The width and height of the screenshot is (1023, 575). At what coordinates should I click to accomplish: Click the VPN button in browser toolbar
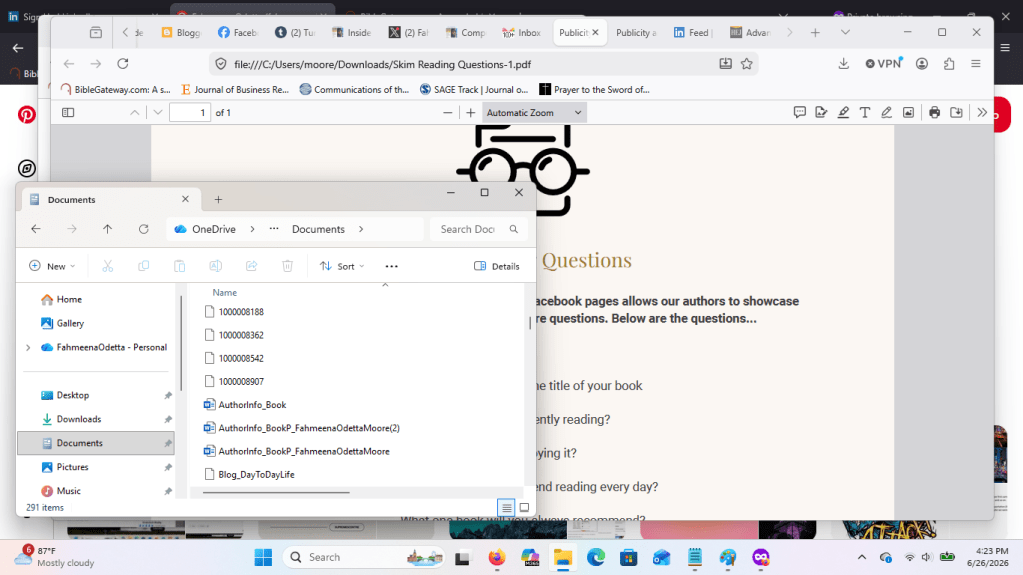pyautogui.click(x=883, y=63)
